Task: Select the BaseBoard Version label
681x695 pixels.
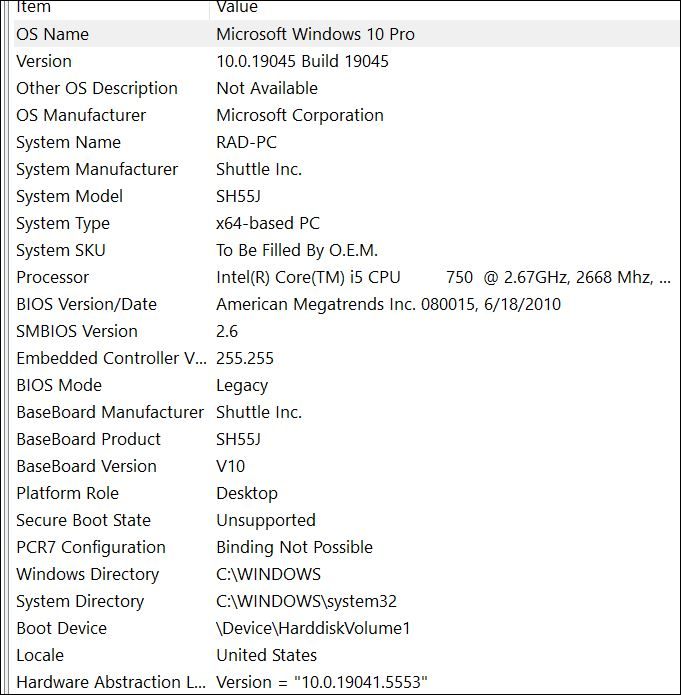Action: (x=86, y=467)
